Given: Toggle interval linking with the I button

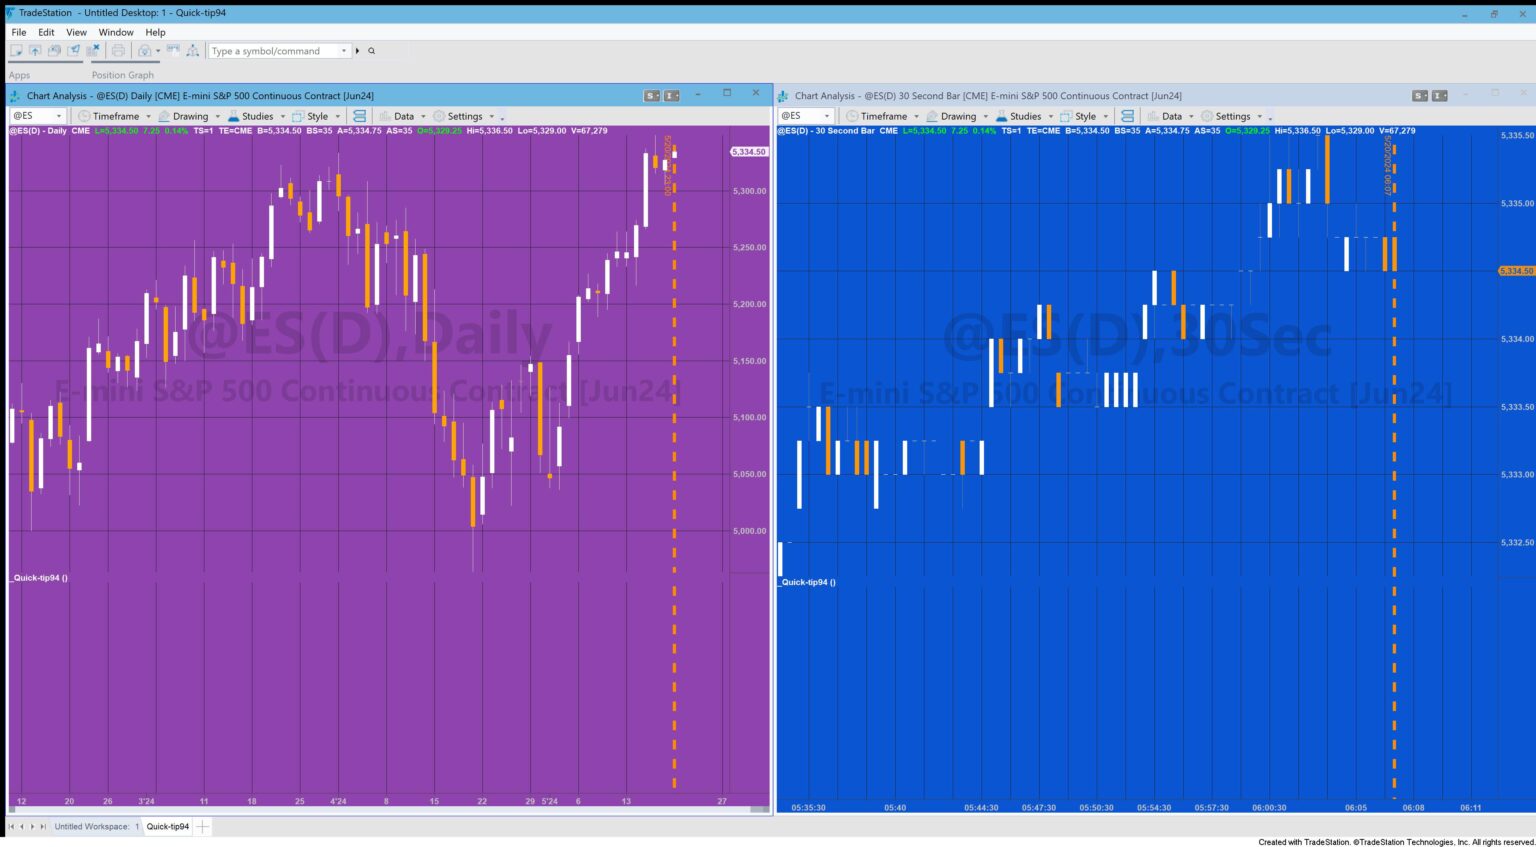Looking at the screenshot, I should point(672,94).
